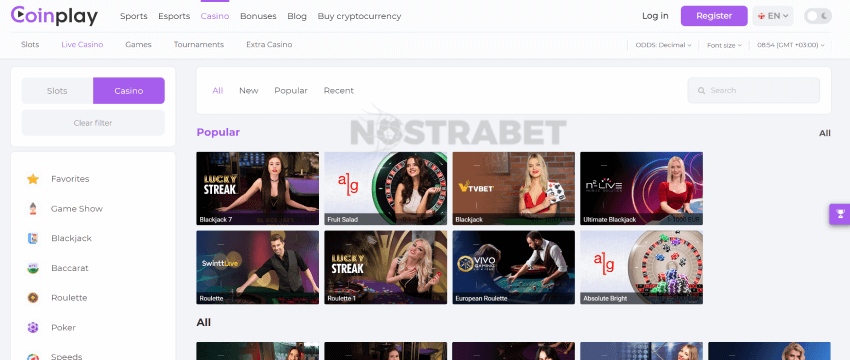Choose the Baccarat category icon

pos(33,268)
